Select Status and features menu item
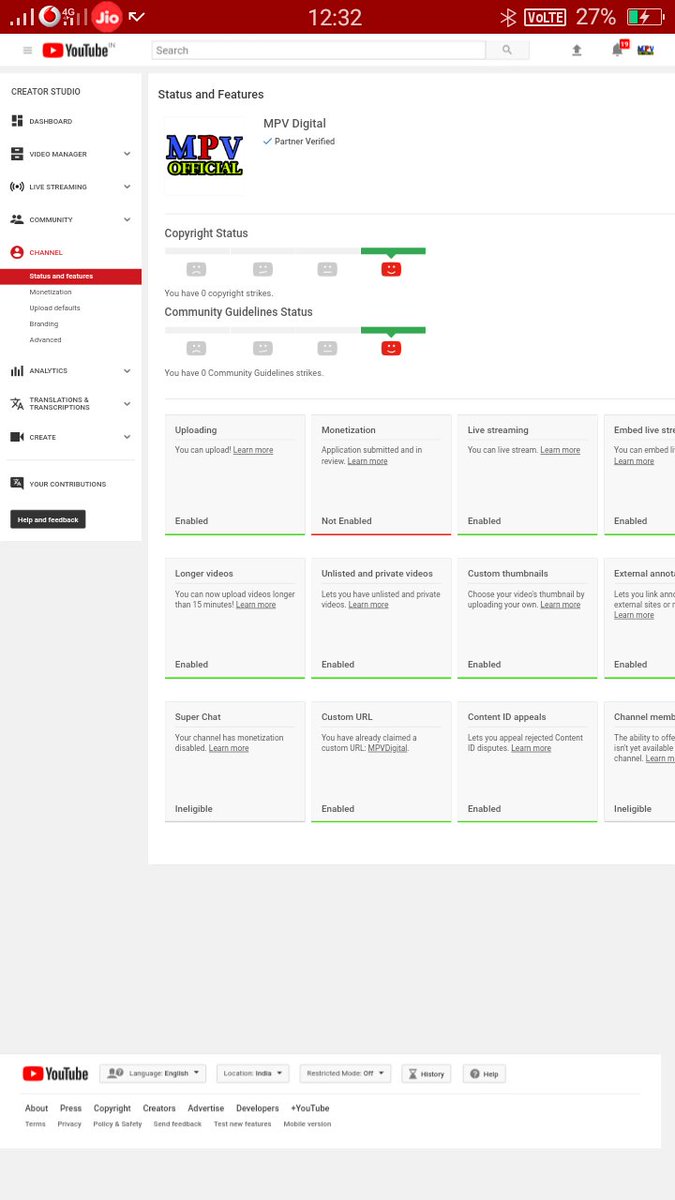 (x=71, y=276)
